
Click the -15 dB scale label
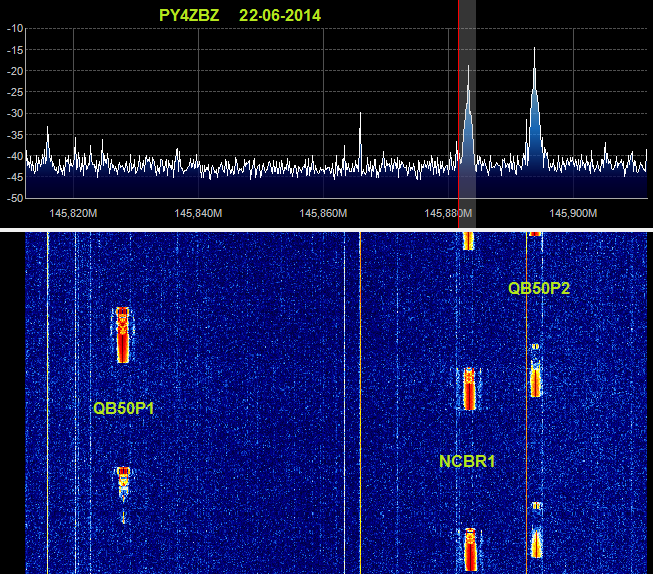pyautogui.click(x=15, y=50)
